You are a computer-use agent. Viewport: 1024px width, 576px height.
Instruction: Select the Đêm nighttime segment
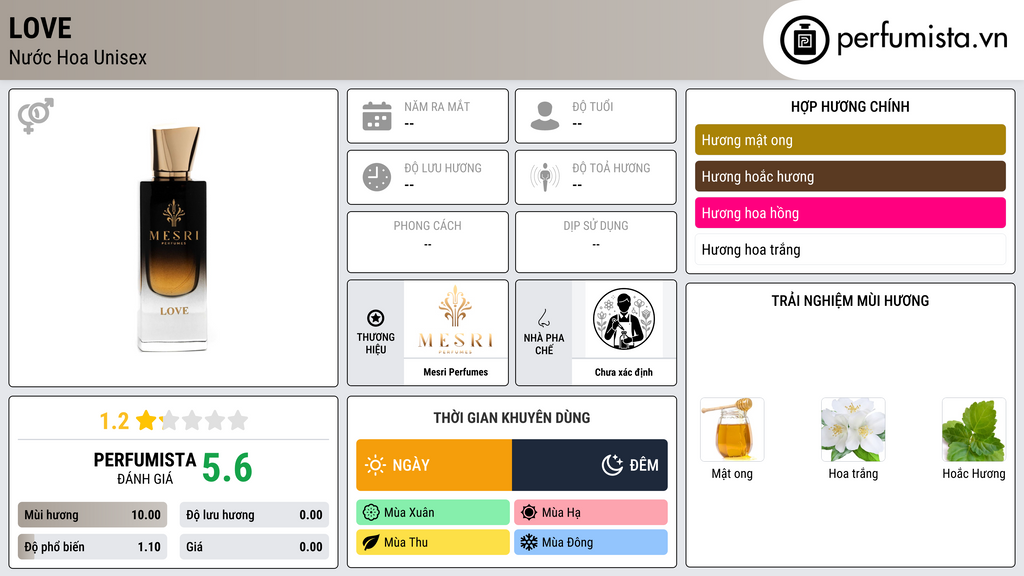point(590,465)
